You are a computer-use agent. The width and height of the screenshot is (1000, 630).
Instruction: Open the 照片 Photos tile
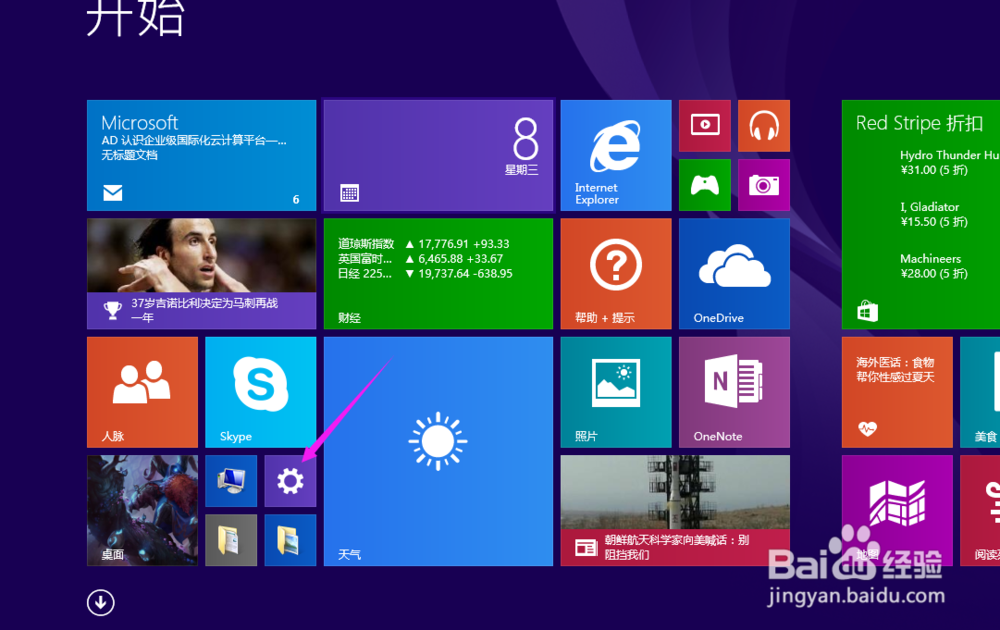click(x=616, y=392)
